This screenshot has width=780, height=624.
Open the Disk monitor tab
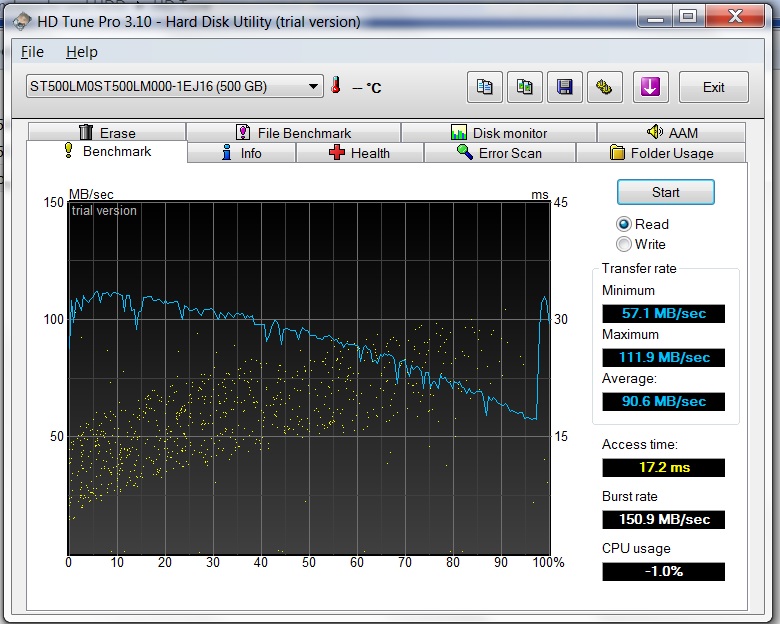498,132
